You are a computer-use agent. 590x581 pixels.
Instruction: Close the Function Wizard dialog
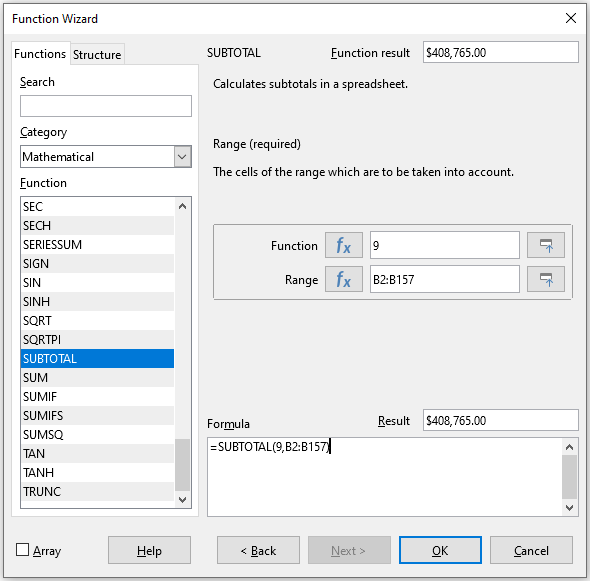[x=571, y=18]
